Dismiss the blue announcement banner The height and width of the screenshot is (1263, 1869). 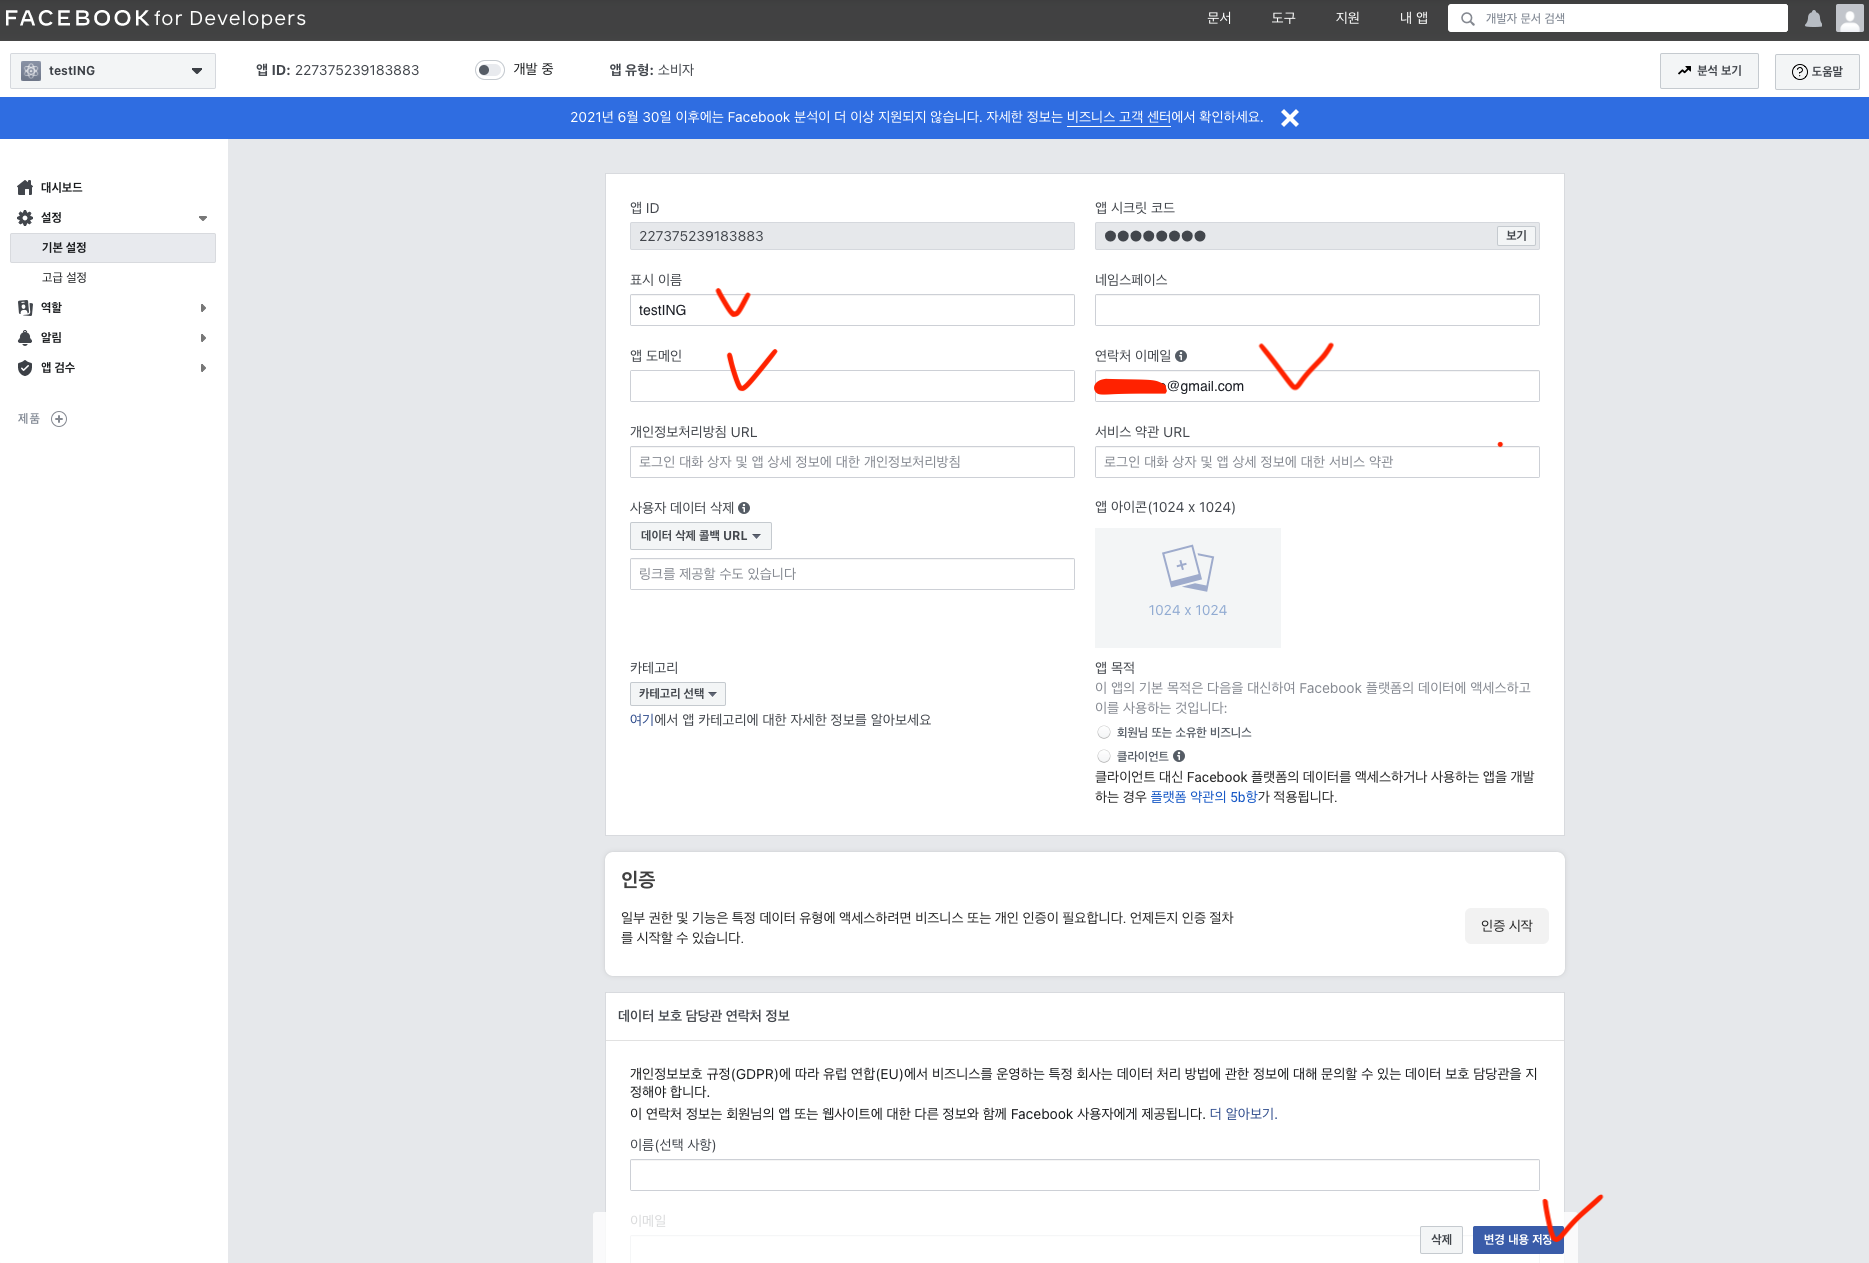pos(1290,118)
